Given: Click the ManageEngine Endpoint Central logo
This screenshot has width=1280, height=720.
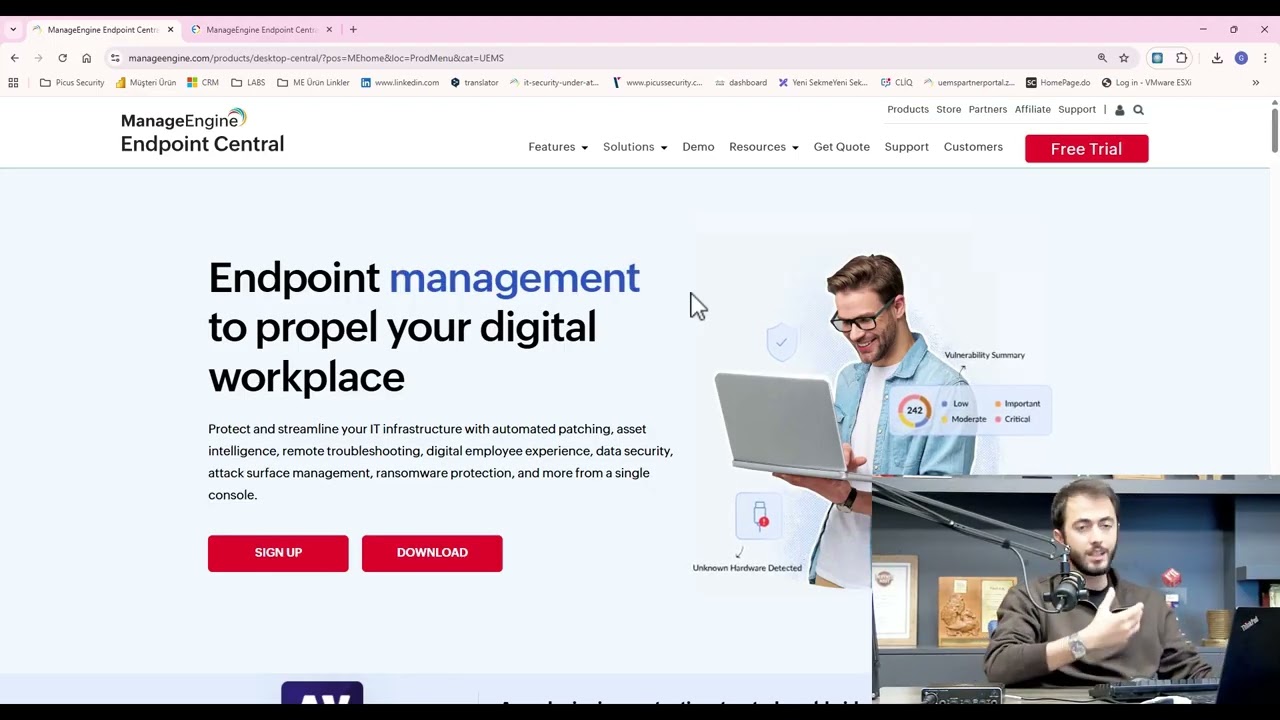Looking at the screenshot, I should pos(202,131).
